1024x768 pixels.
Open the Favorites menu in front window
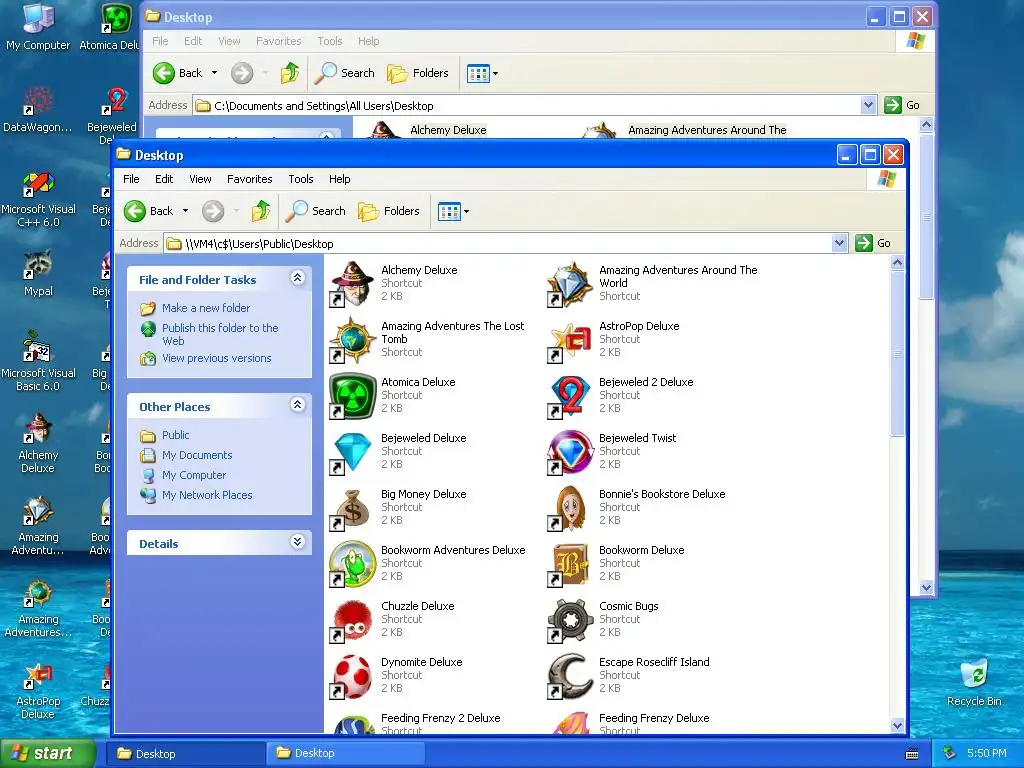(249, 179)
